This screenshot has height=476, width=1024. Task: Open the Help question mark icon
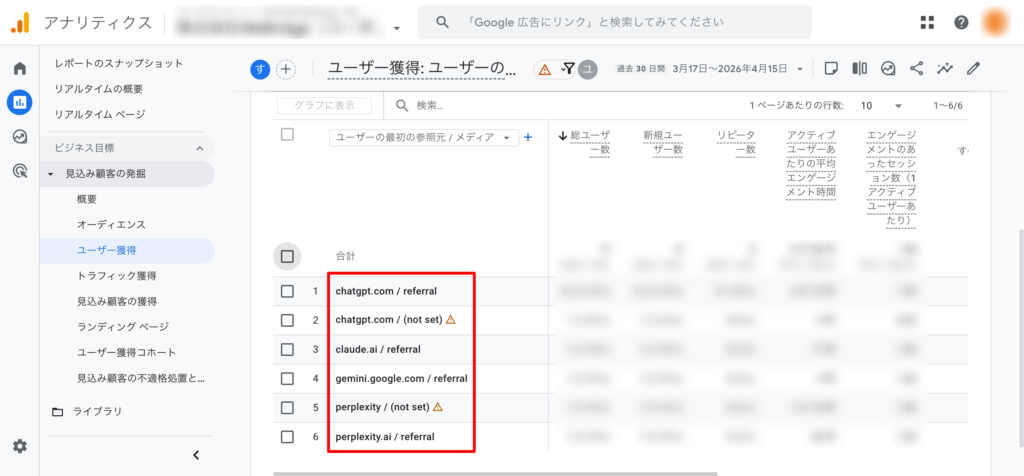point(961,22)
